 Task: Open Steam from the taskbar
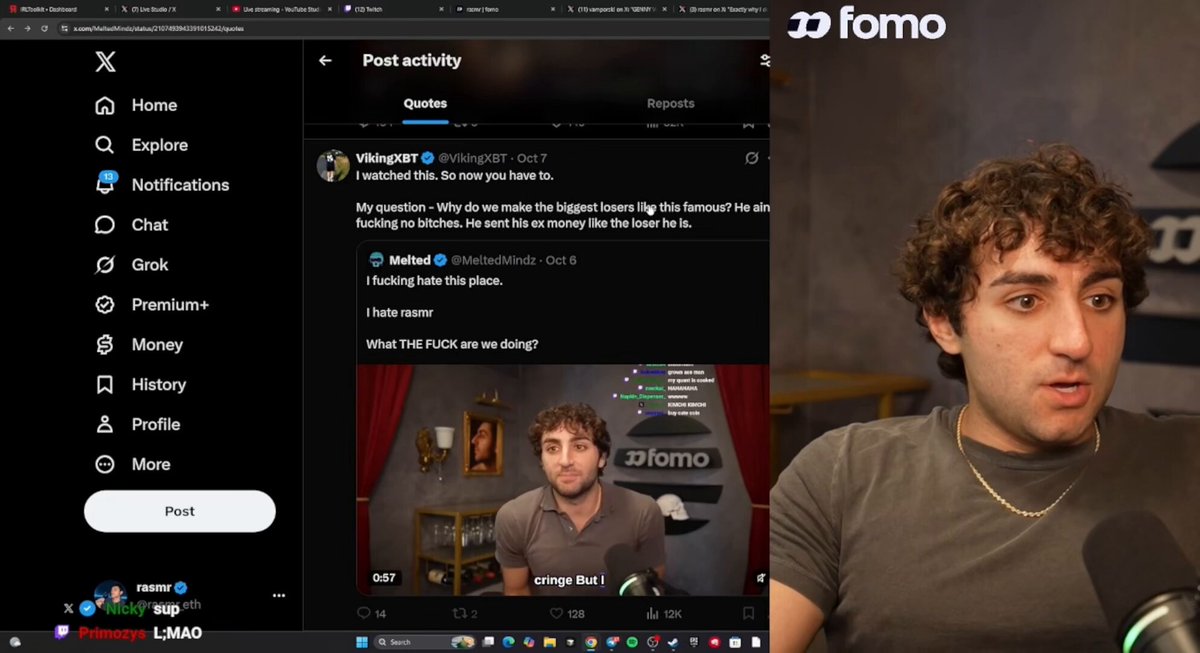pyautogui.click(x=673, y=642)
